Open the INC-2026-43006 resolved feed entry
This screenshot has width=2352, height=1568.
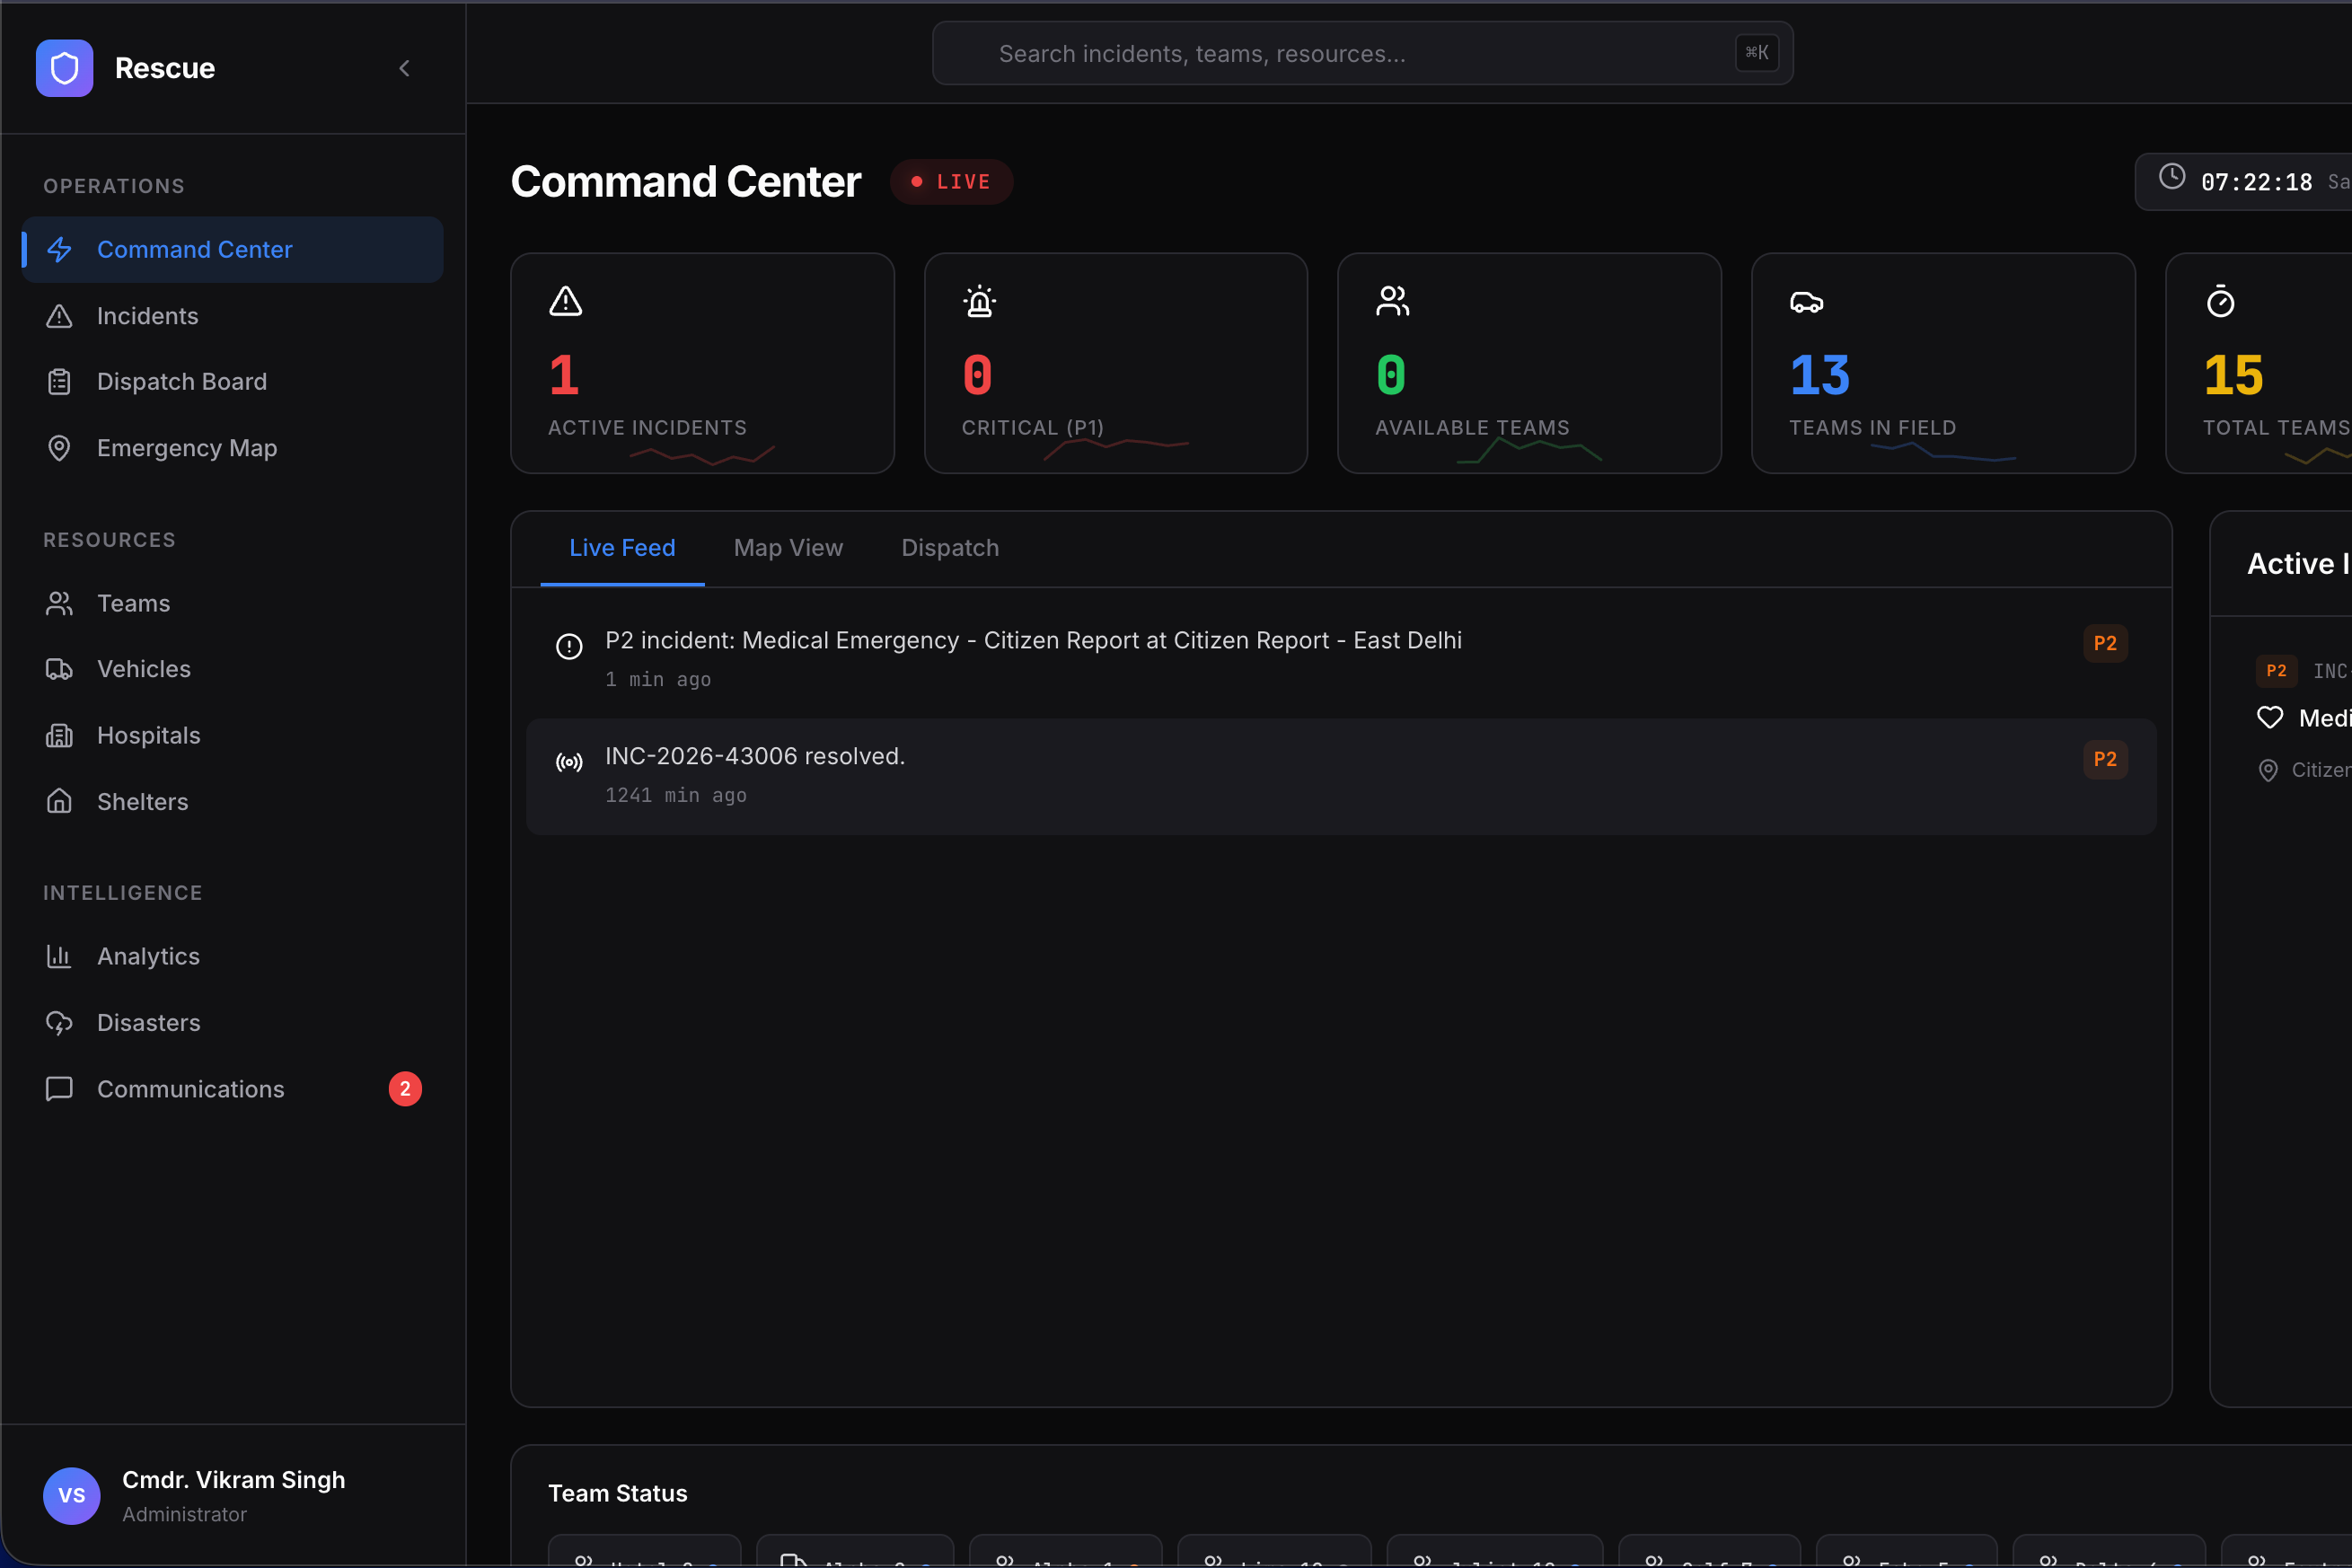click(x=1341, y=776)
